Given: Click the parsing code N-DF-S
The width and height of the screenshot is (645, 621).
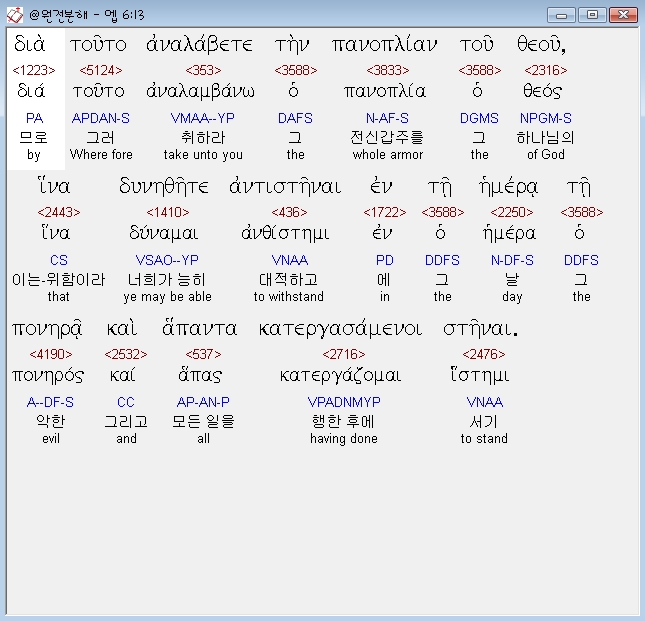Looking at the screenshot, I should 512,260.
